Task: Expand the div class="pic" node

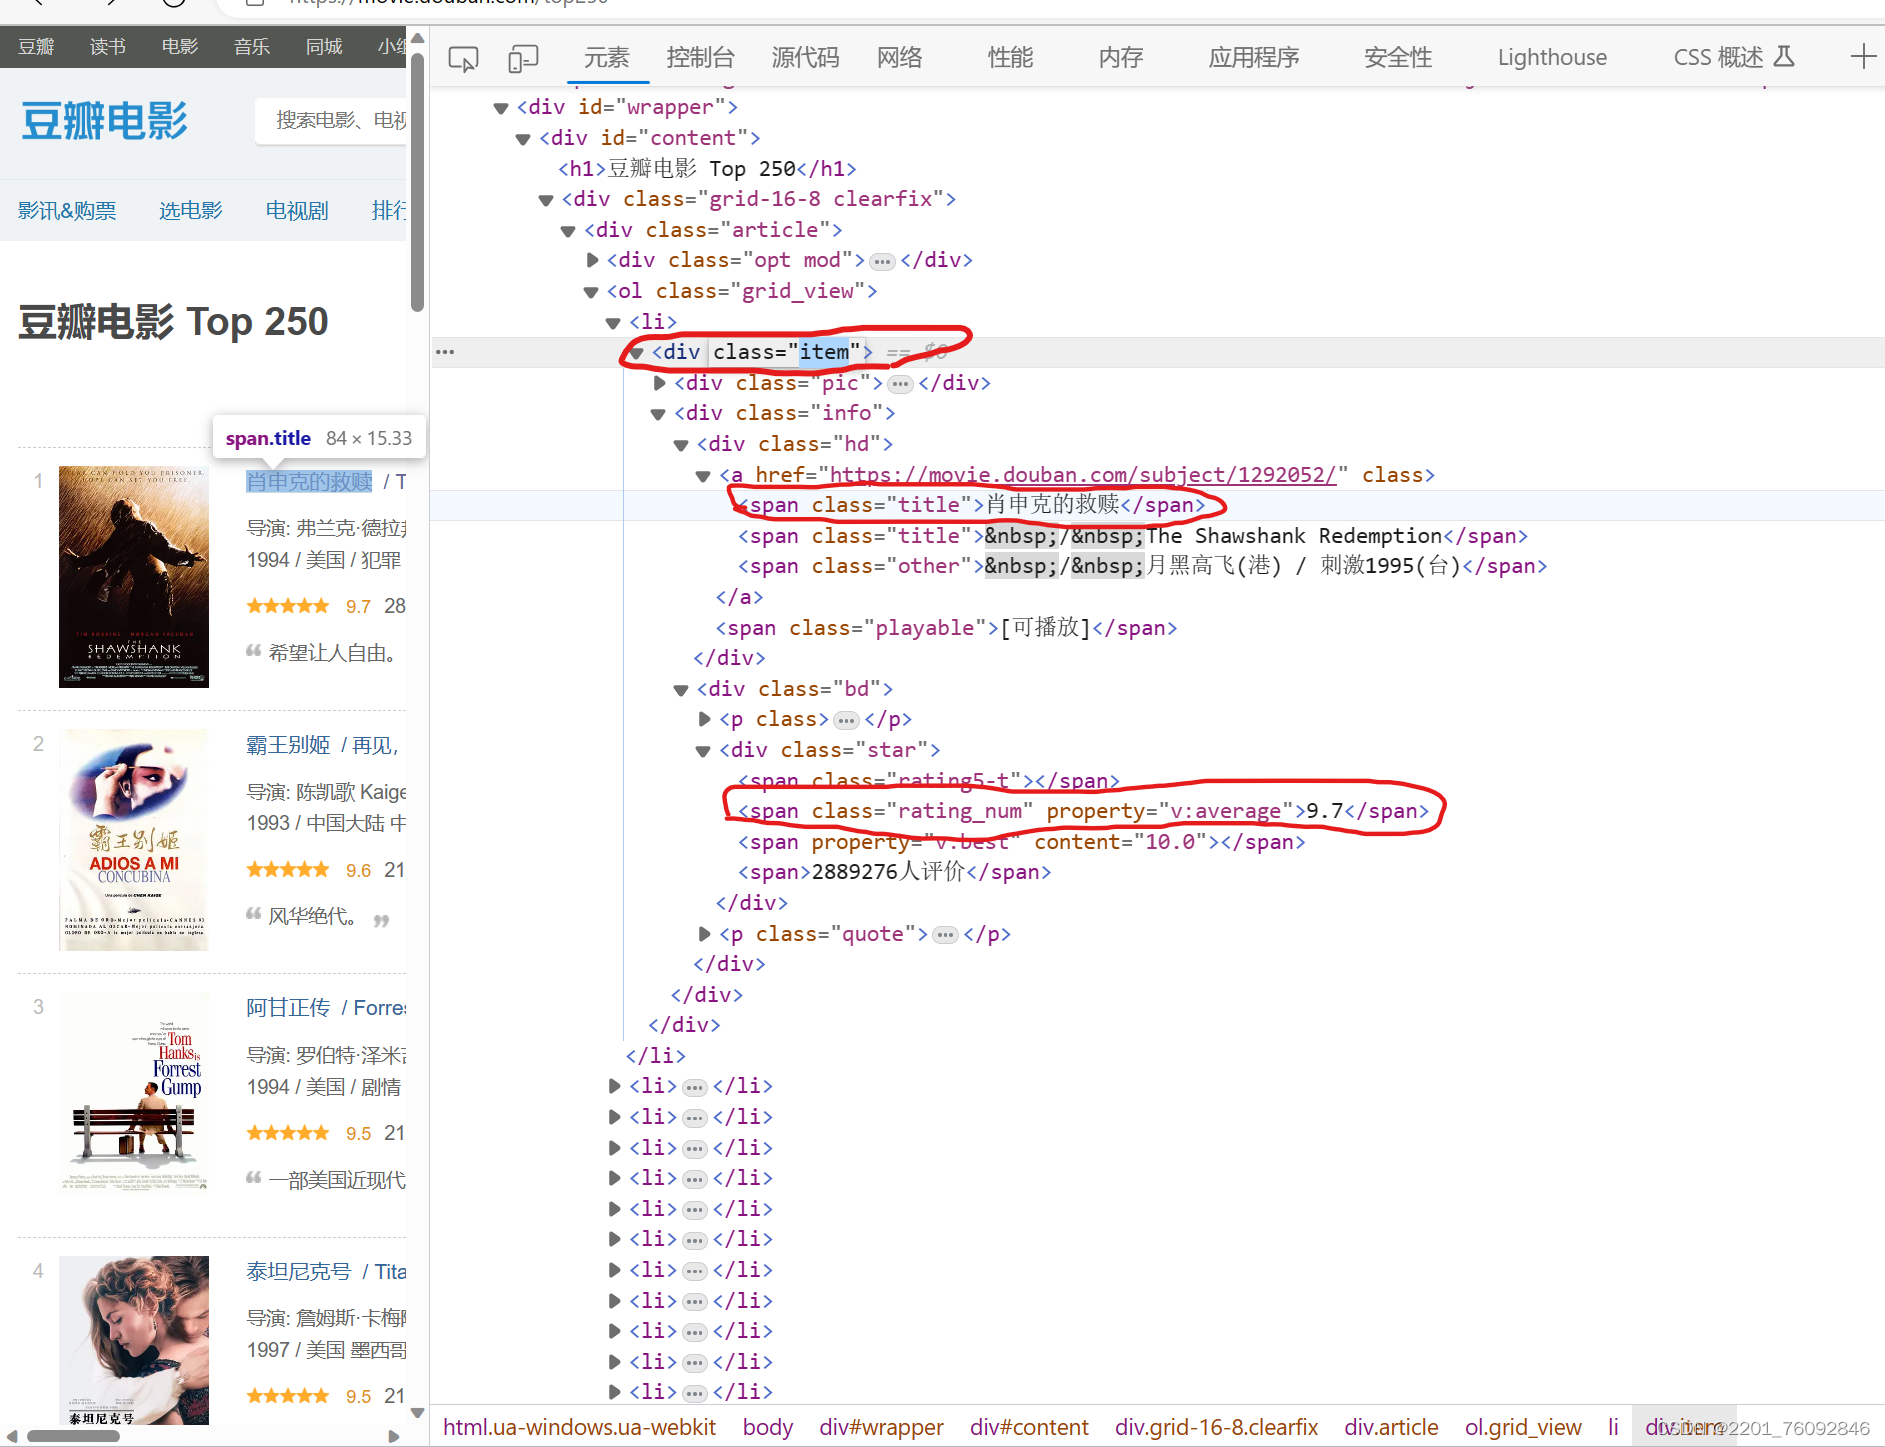Action: pos(659,383)
